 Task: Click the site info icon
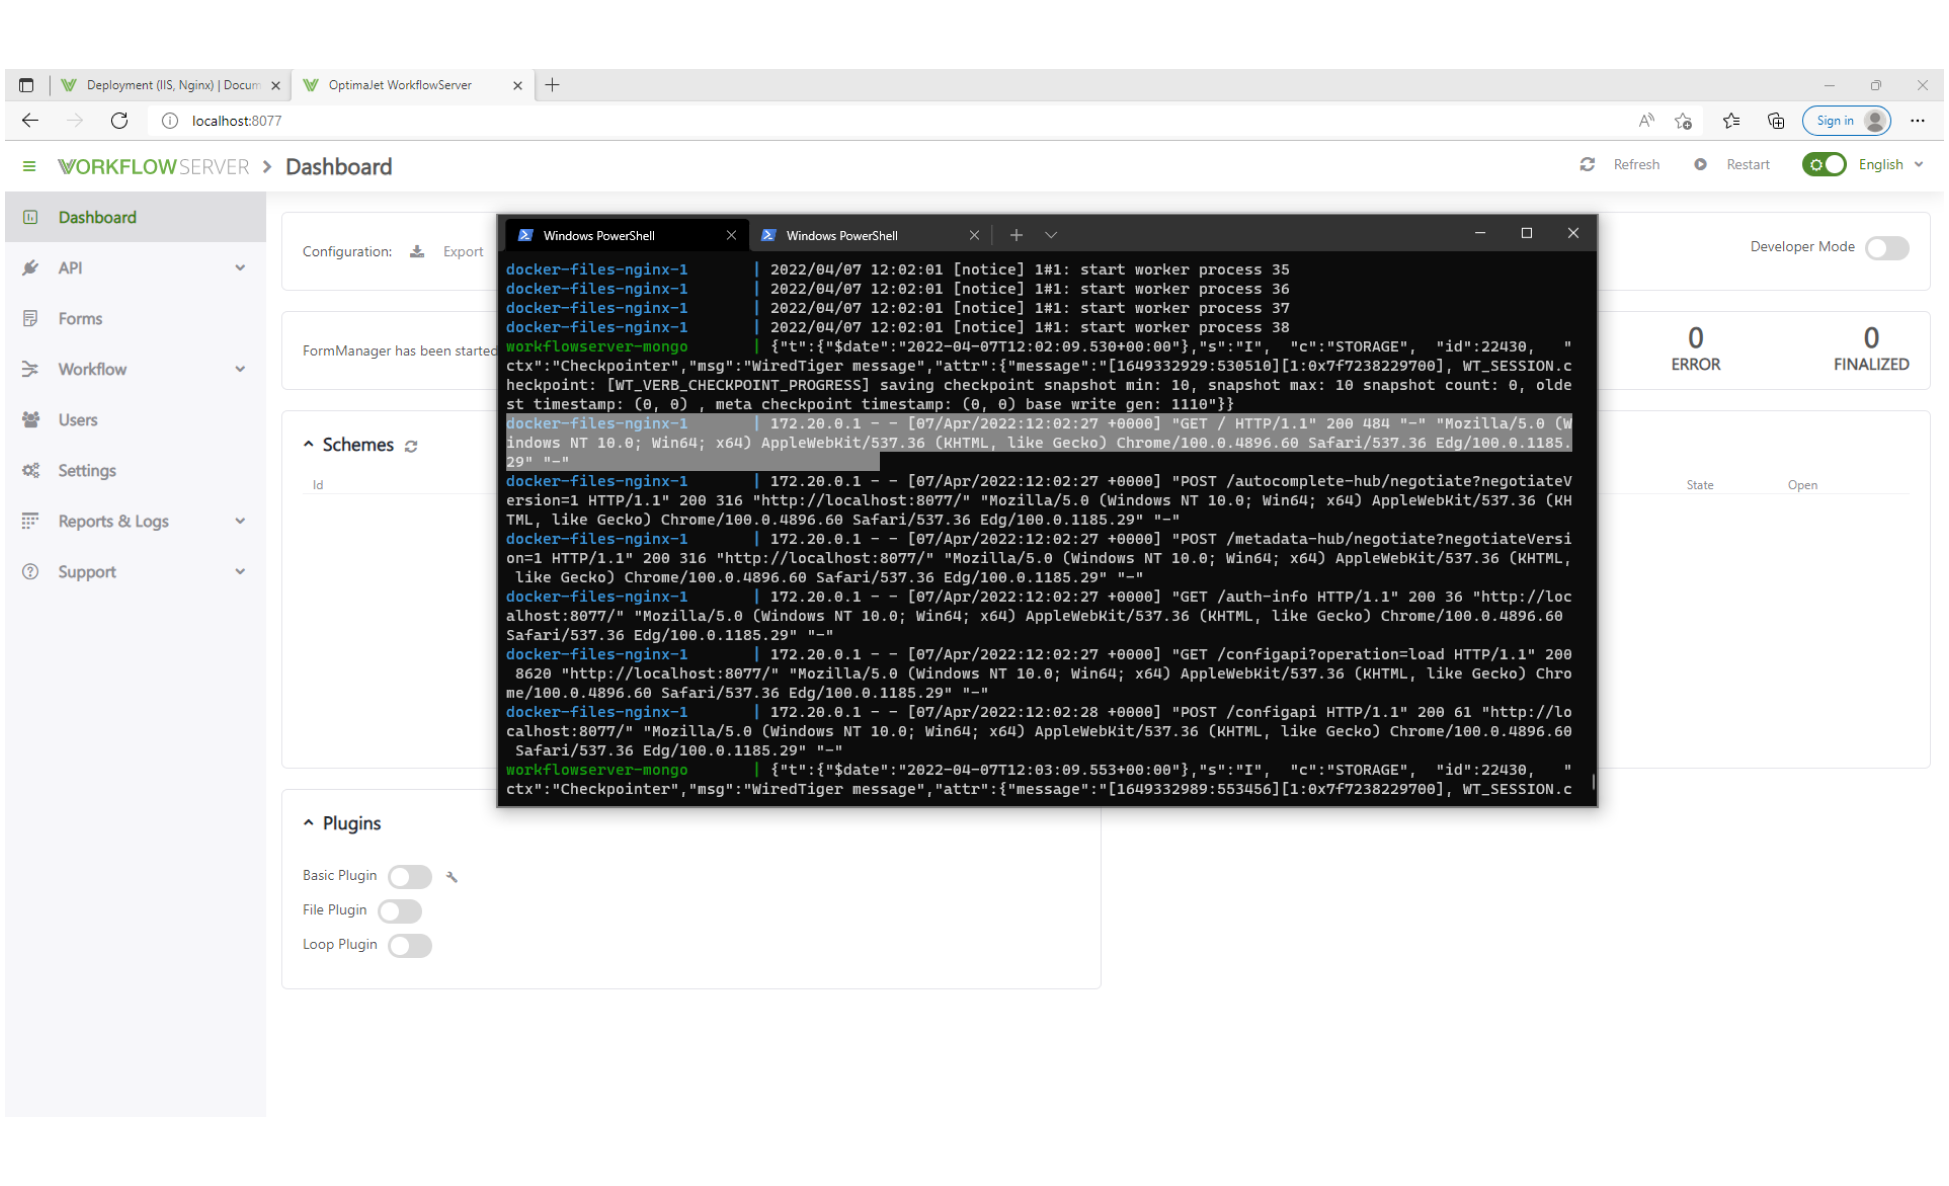170,120
